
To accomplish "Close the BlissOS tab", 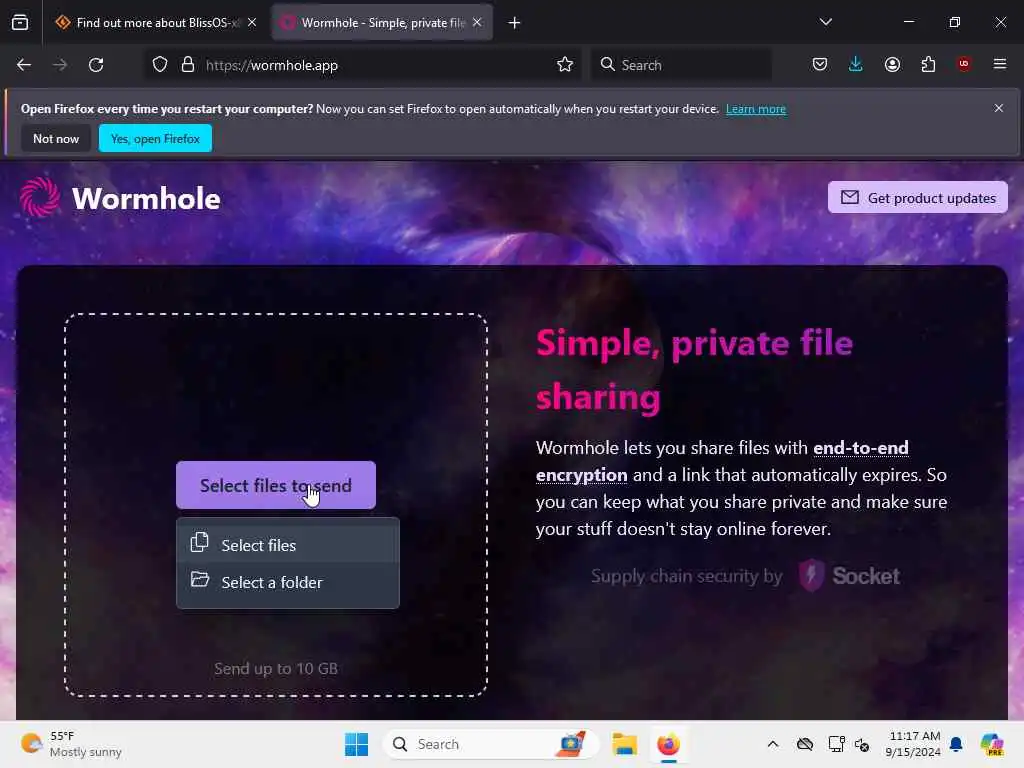I will click(x=252, y=23).
